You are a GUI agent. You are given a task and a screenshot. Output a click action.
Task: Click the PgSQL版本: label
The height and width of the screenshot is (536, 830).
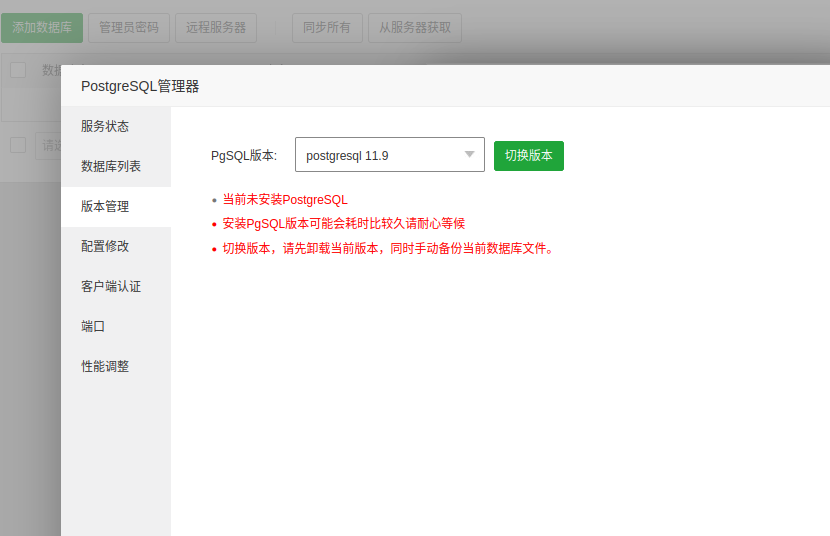244,156
